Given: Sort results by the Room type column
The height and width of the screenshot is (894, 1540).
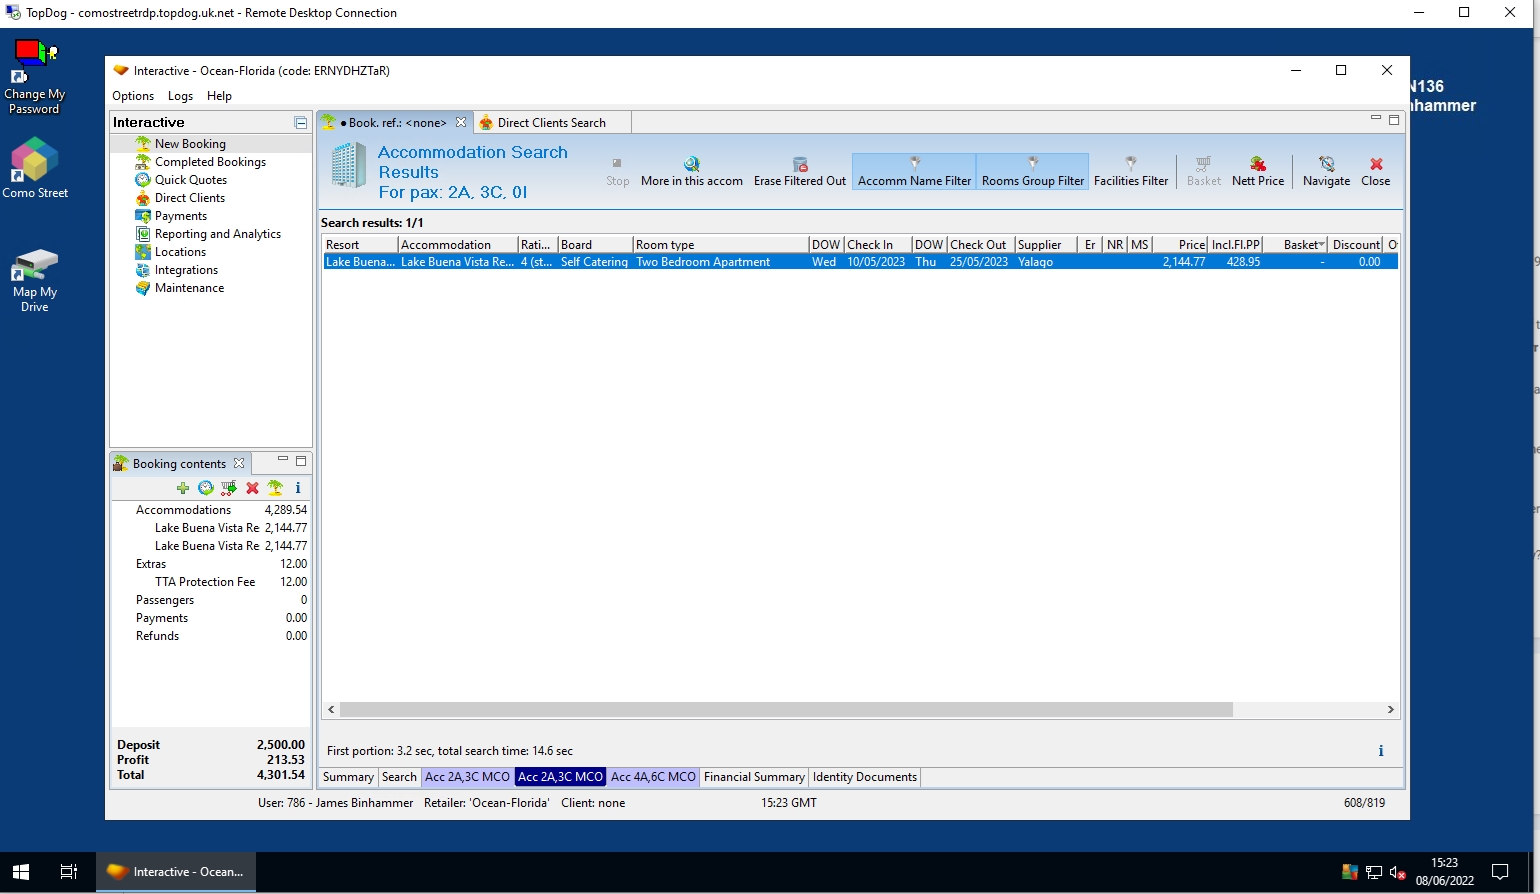Looking at the screenshot, I should [x=721, y=245].
